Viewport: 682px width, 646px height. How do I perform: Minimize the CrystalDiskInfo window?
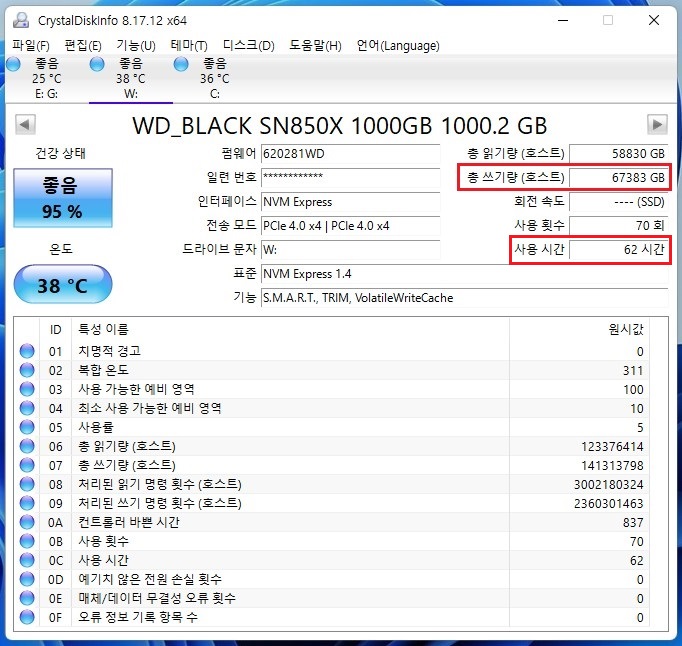click(x=563, y=20)
